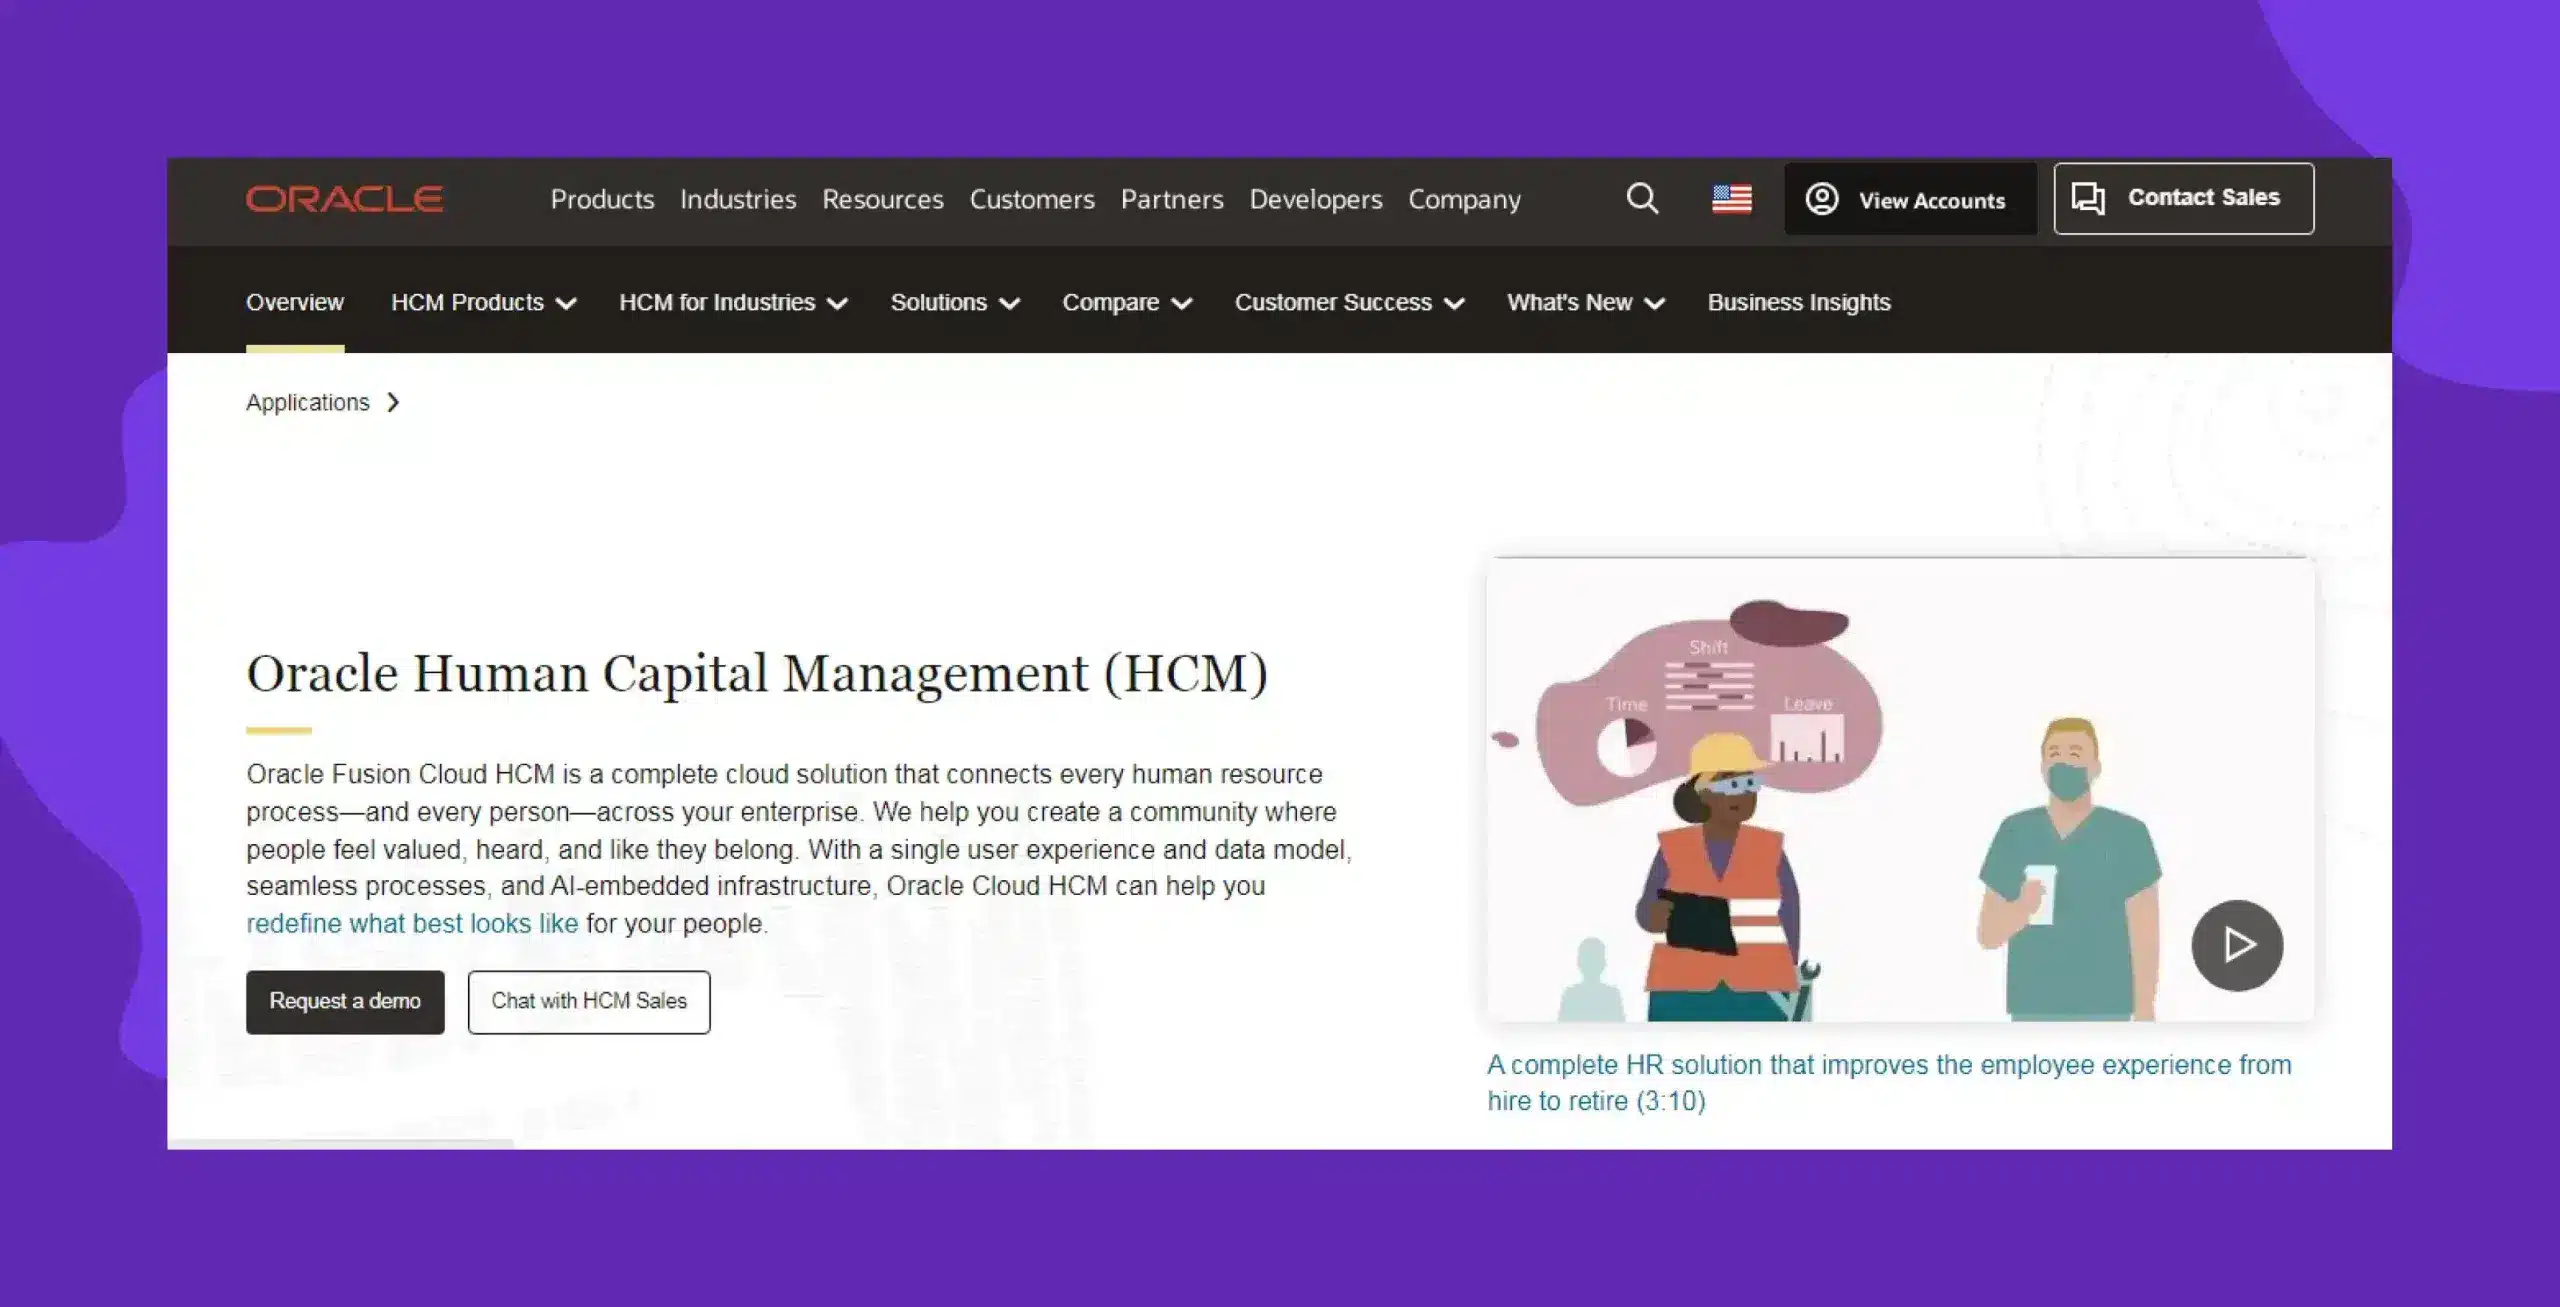Expand the What's New dropdown
Screen dimensions: 2560x1307
[1586, 302]
